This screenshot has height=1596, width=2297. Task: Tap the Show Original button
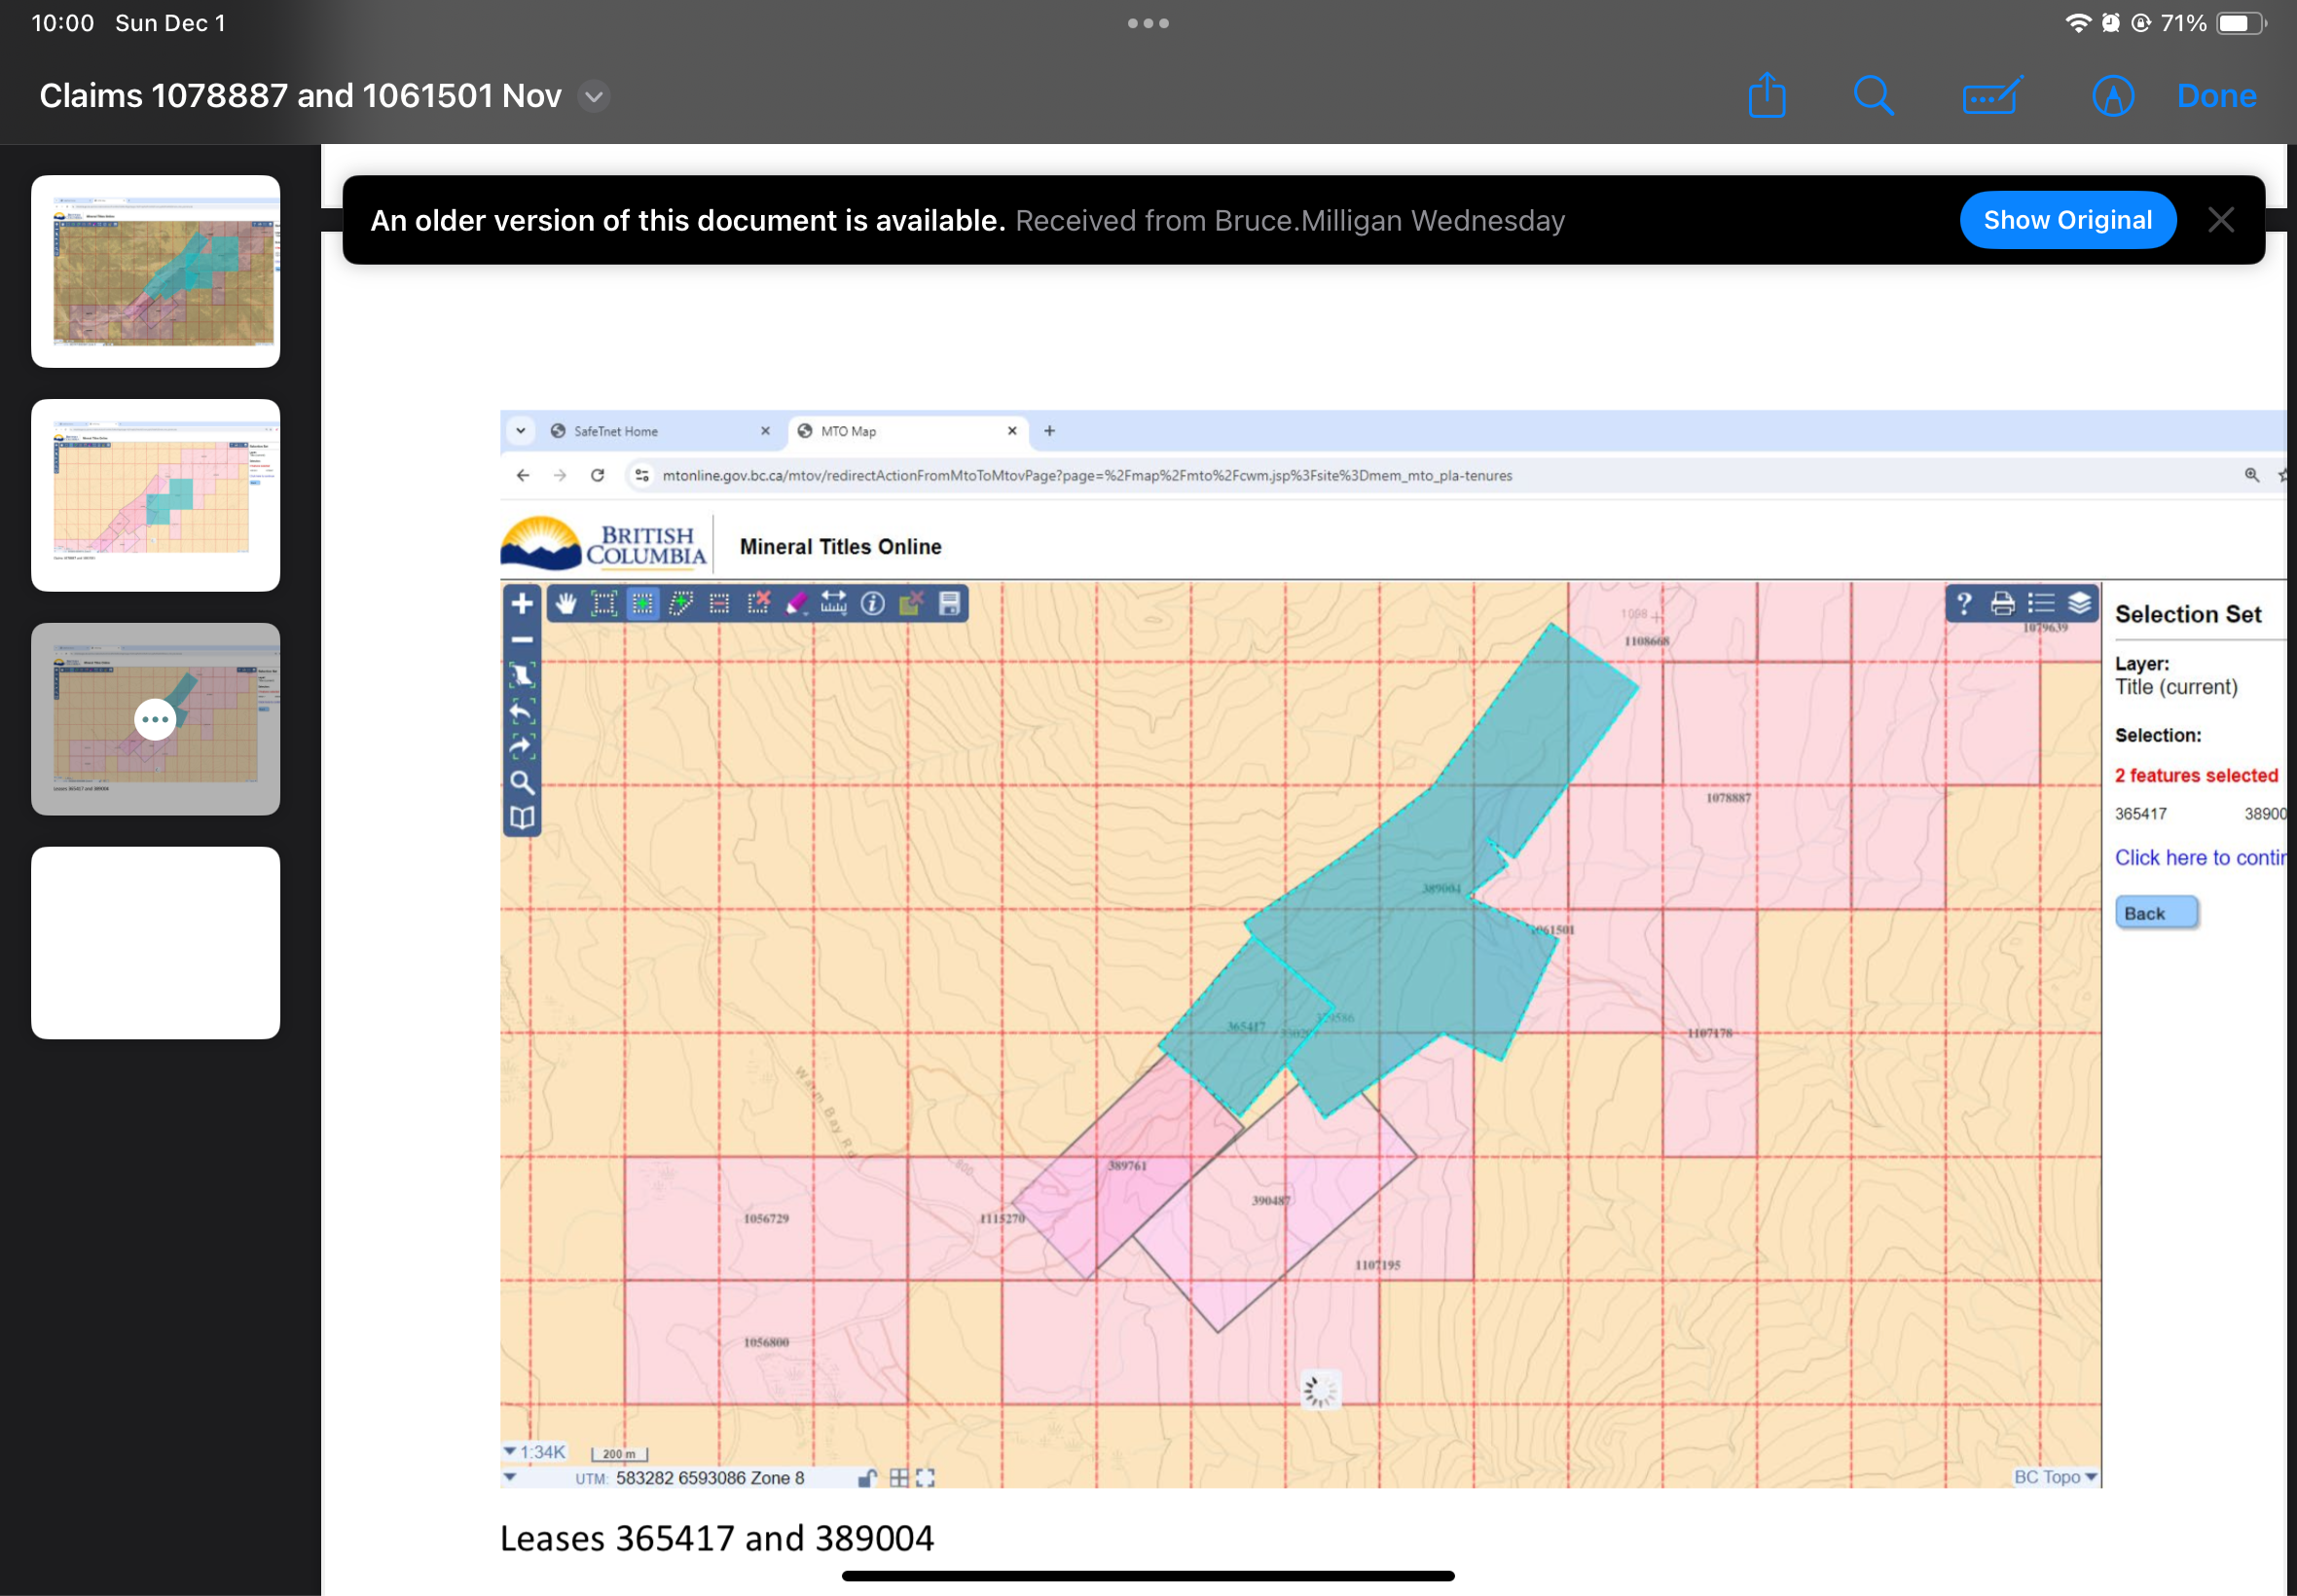click(x=2066, y=220)
